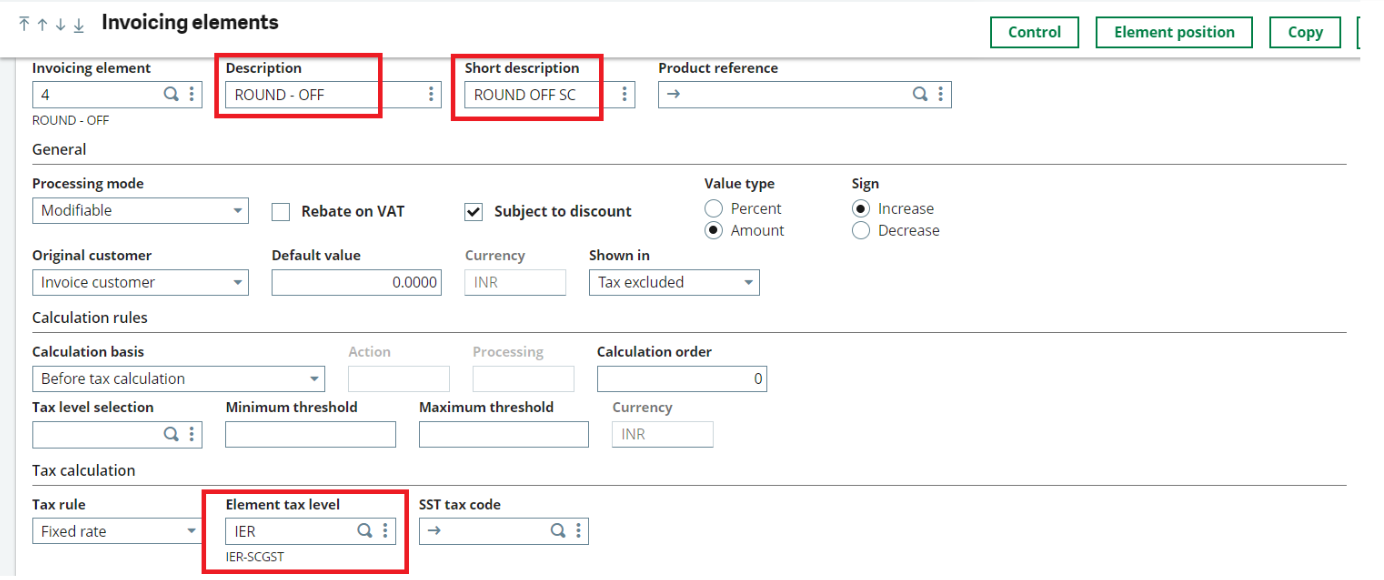Jump to last record arrow
1384x580 pixels.
tap(79, 24)
